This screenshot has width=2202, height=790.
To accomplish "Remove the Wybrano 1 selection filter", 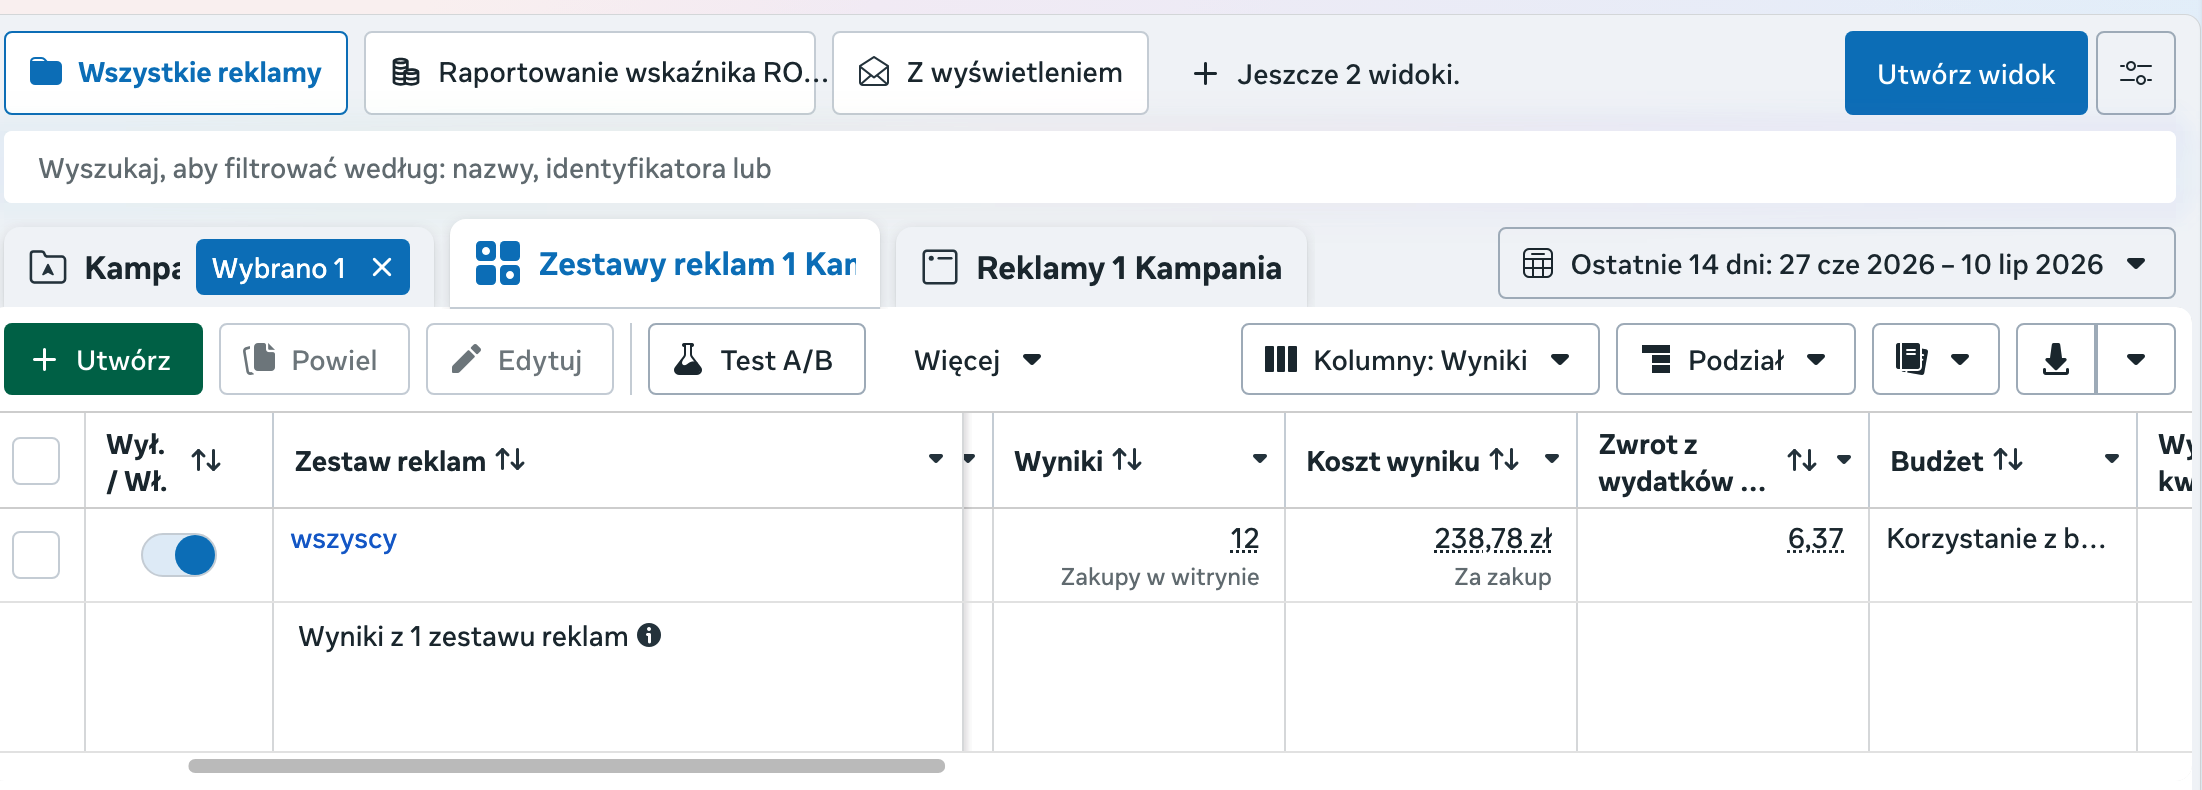I will [382, 267].
